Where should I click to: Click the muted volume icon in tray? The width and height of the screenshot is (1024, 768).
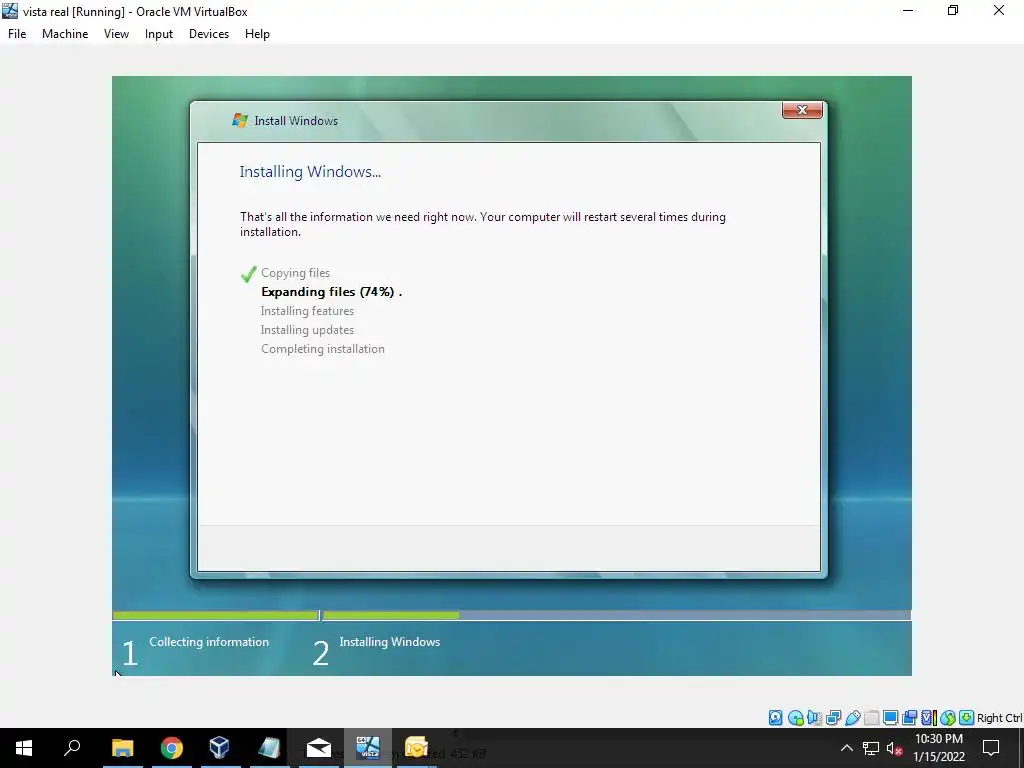(x=895, y=748)
